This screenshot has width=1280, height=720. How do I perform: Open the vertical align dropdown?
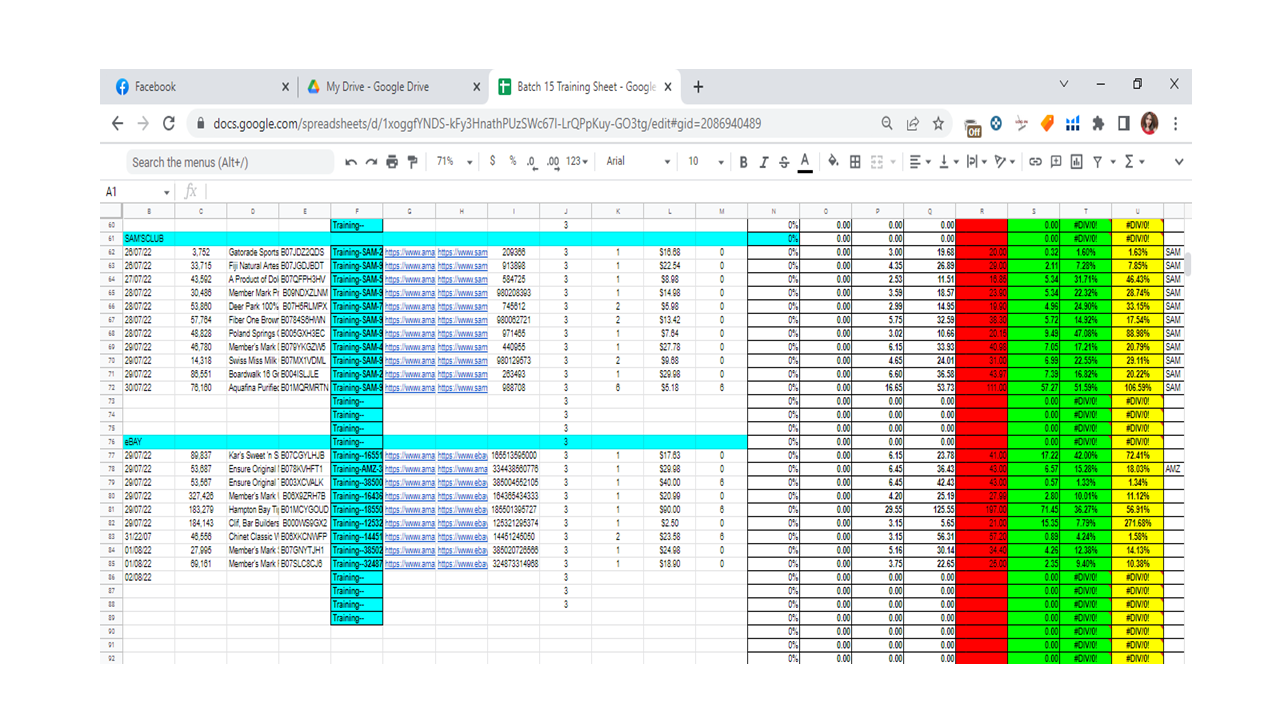pyautogui.click(x=947, y=162)
